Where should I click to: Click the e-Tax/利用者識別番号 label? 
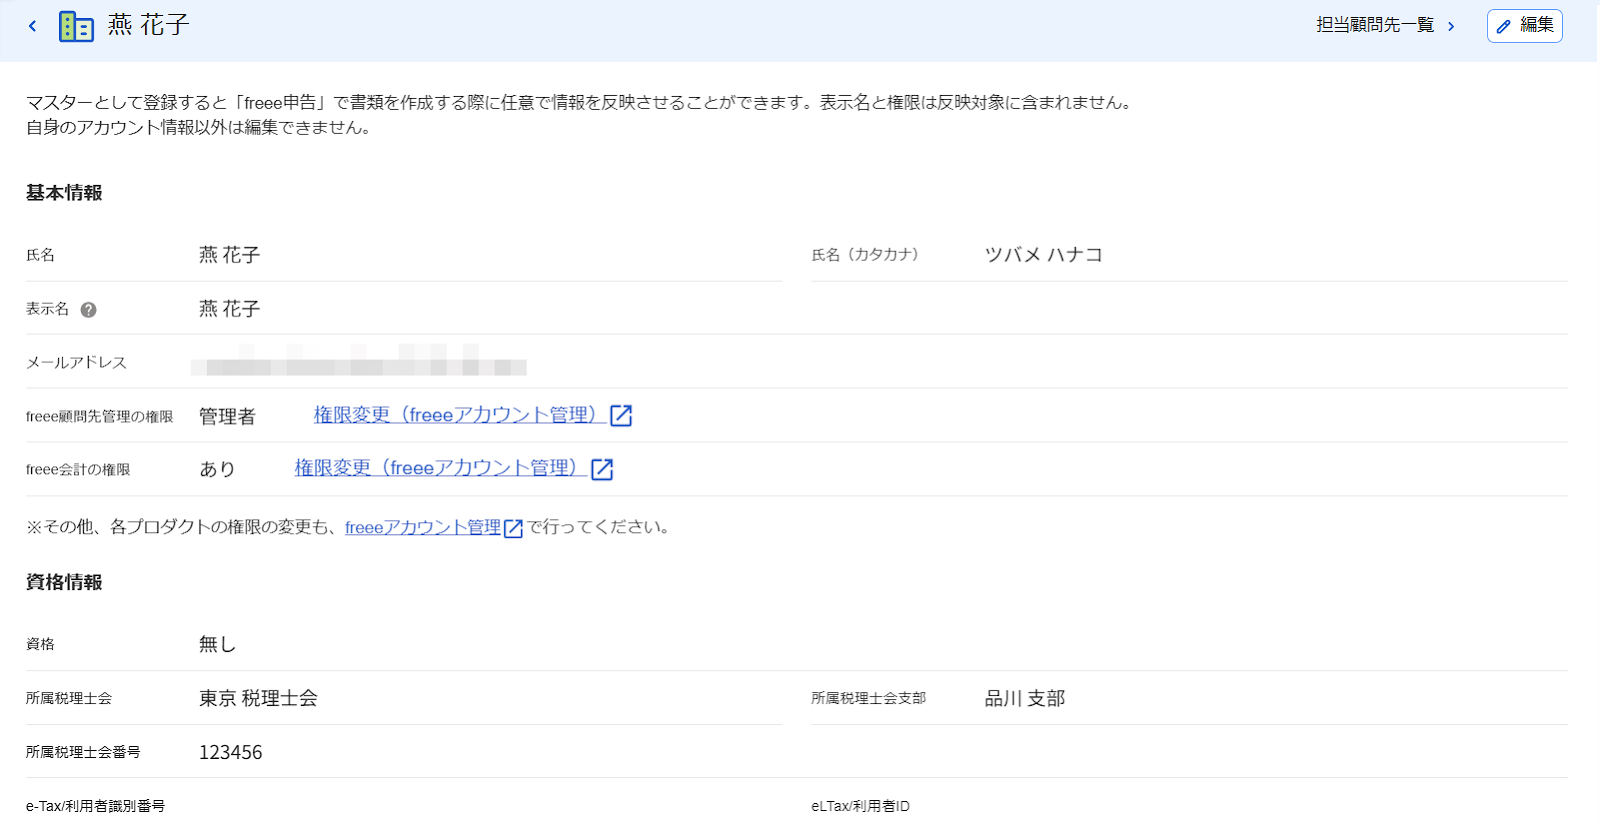click(x=95, y=806)
